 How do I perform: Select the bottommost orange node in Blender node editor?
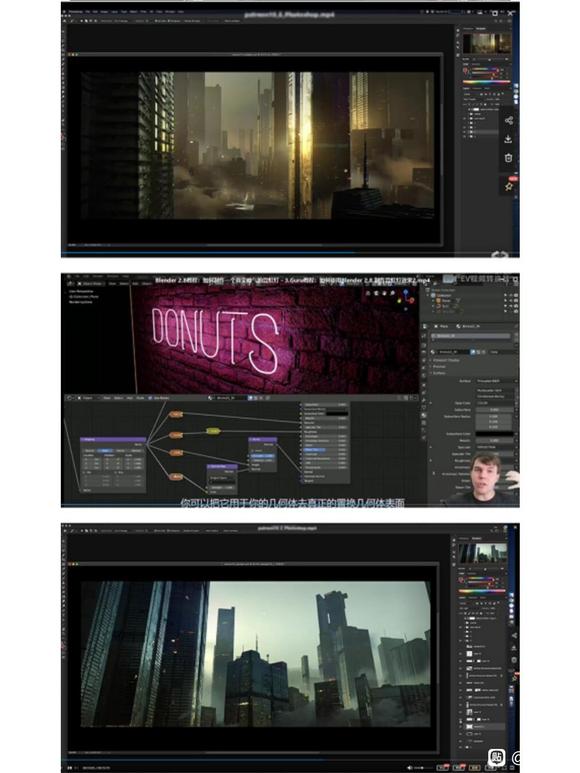[176, 476]
